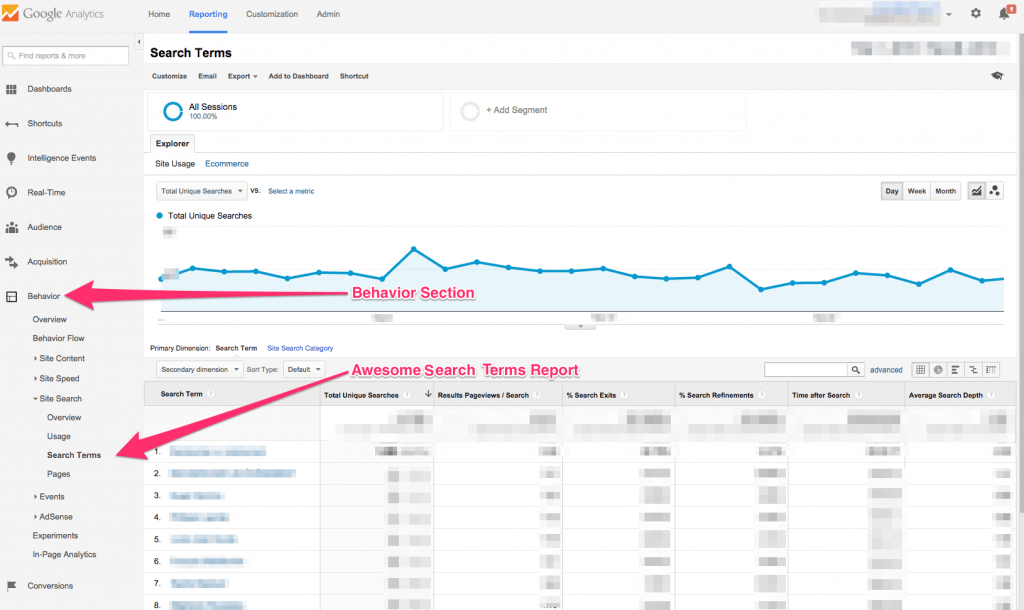Open the Customization tab
The width and height of the screenshot is (1024, 610).
(272, 14)
